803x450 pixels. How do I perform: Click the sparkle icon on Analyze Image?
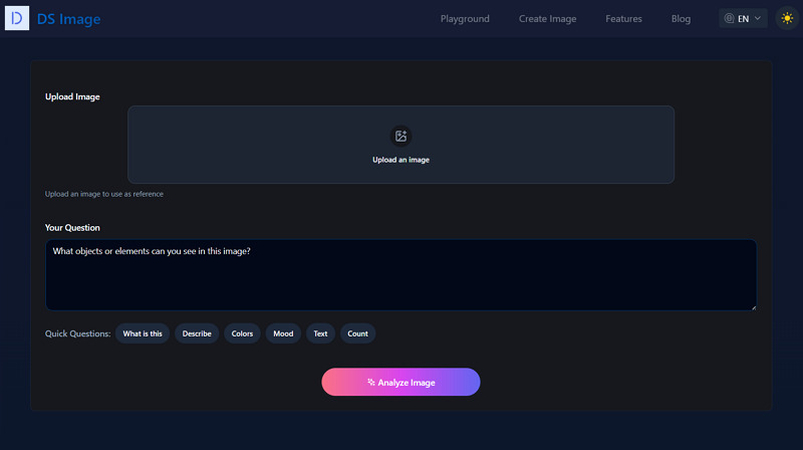(371, 382)
